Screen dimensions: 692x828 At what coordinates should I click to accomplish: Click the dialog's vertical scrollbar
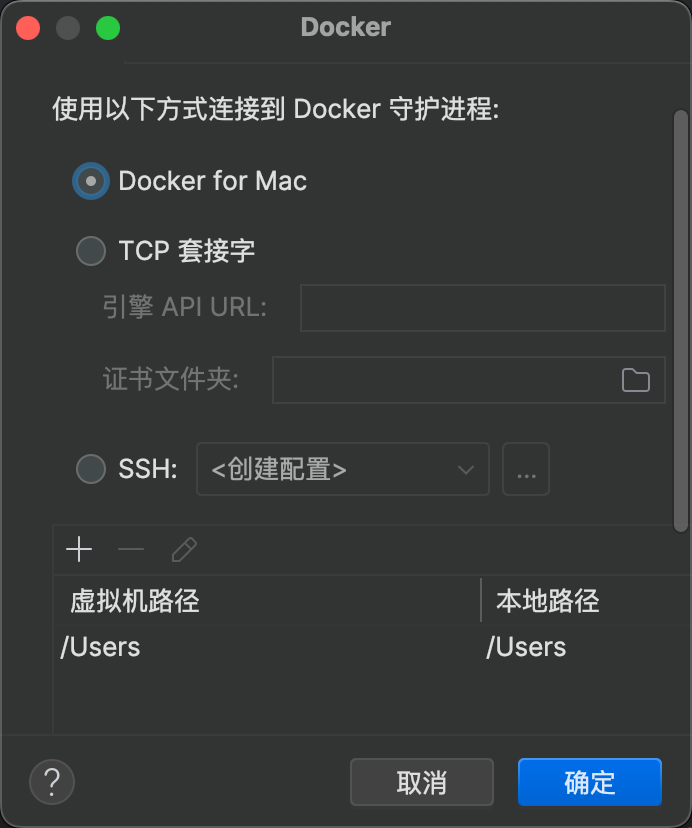(681, 320)
